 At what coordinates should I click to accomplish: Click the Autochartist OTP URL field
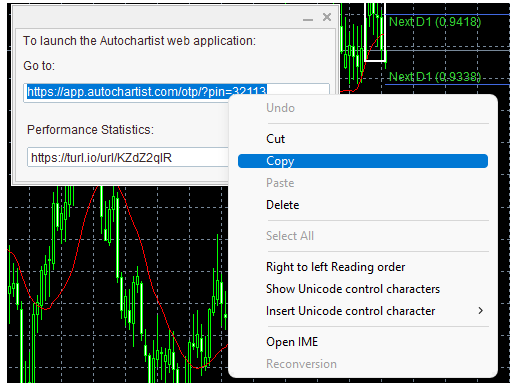point(177,92)
